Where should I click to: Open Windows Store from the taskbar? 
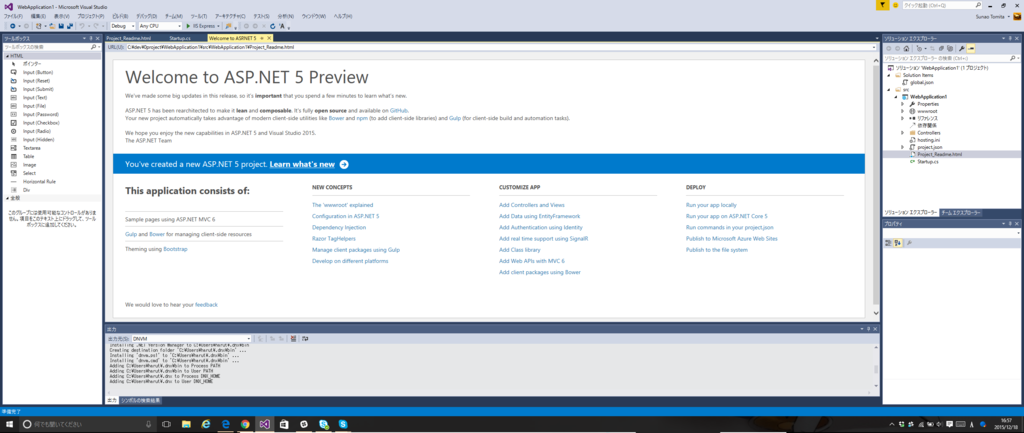(284, 424)
